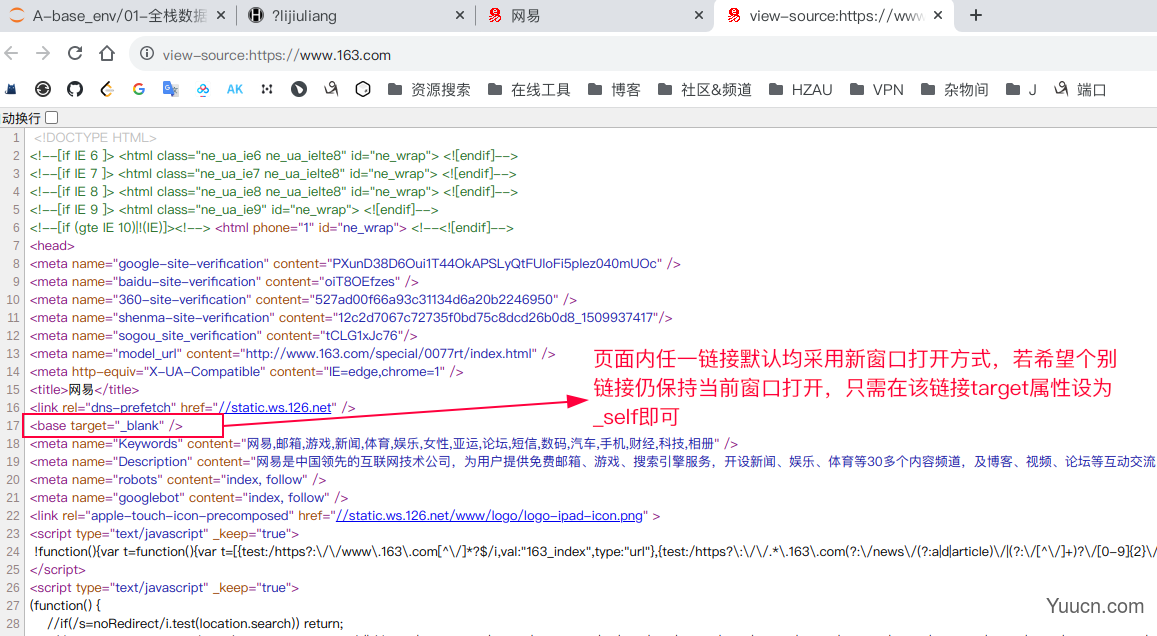The width and height of the screenshot is (1157, 636).
Task: Click the shenma-site-verification meta line
Action: pyautogui.click(x=351, y=317)
